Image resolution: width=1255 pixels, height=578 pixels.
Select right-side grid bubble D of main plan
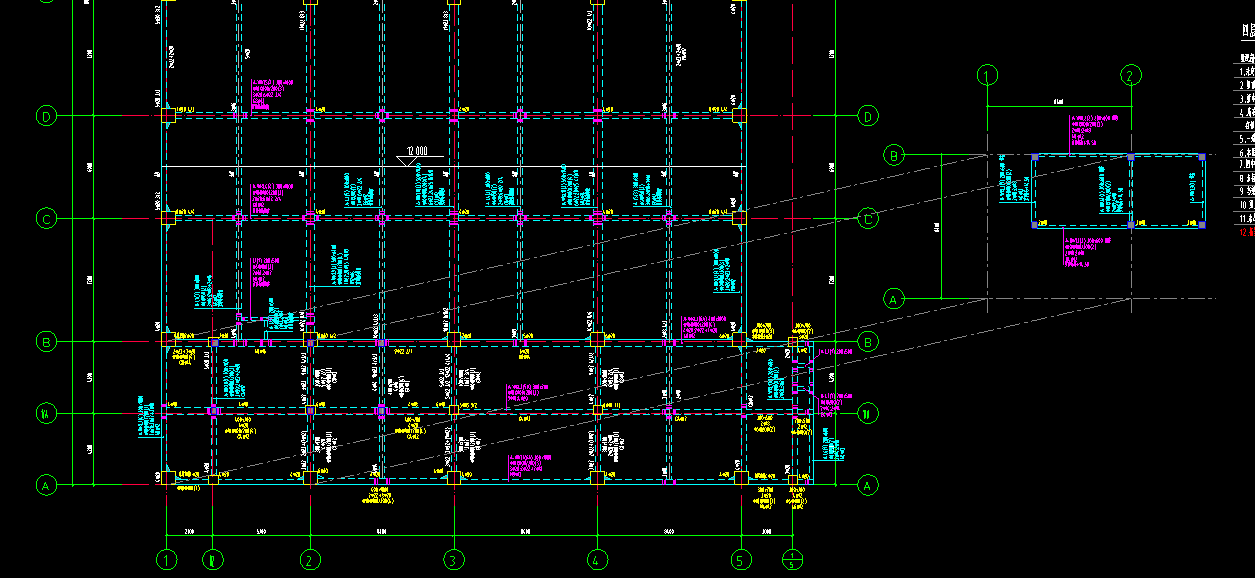pos(868,117)
